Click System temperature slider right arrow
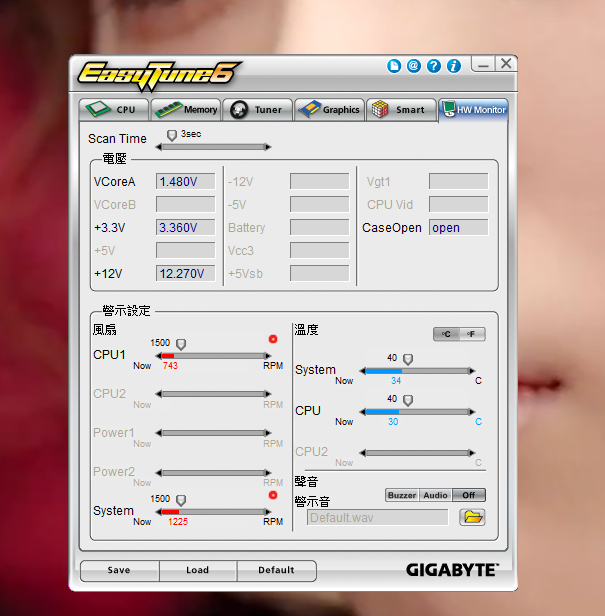The width and height of the screenshot is (605, 616). [x=472, y=371]
